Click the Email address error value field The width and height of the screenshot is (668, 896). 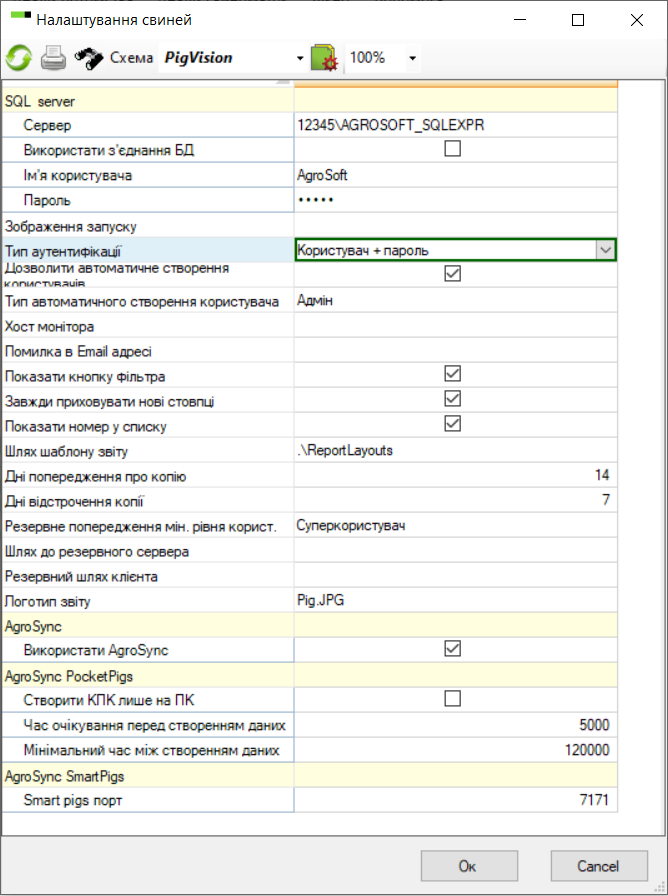coord(455,350)
